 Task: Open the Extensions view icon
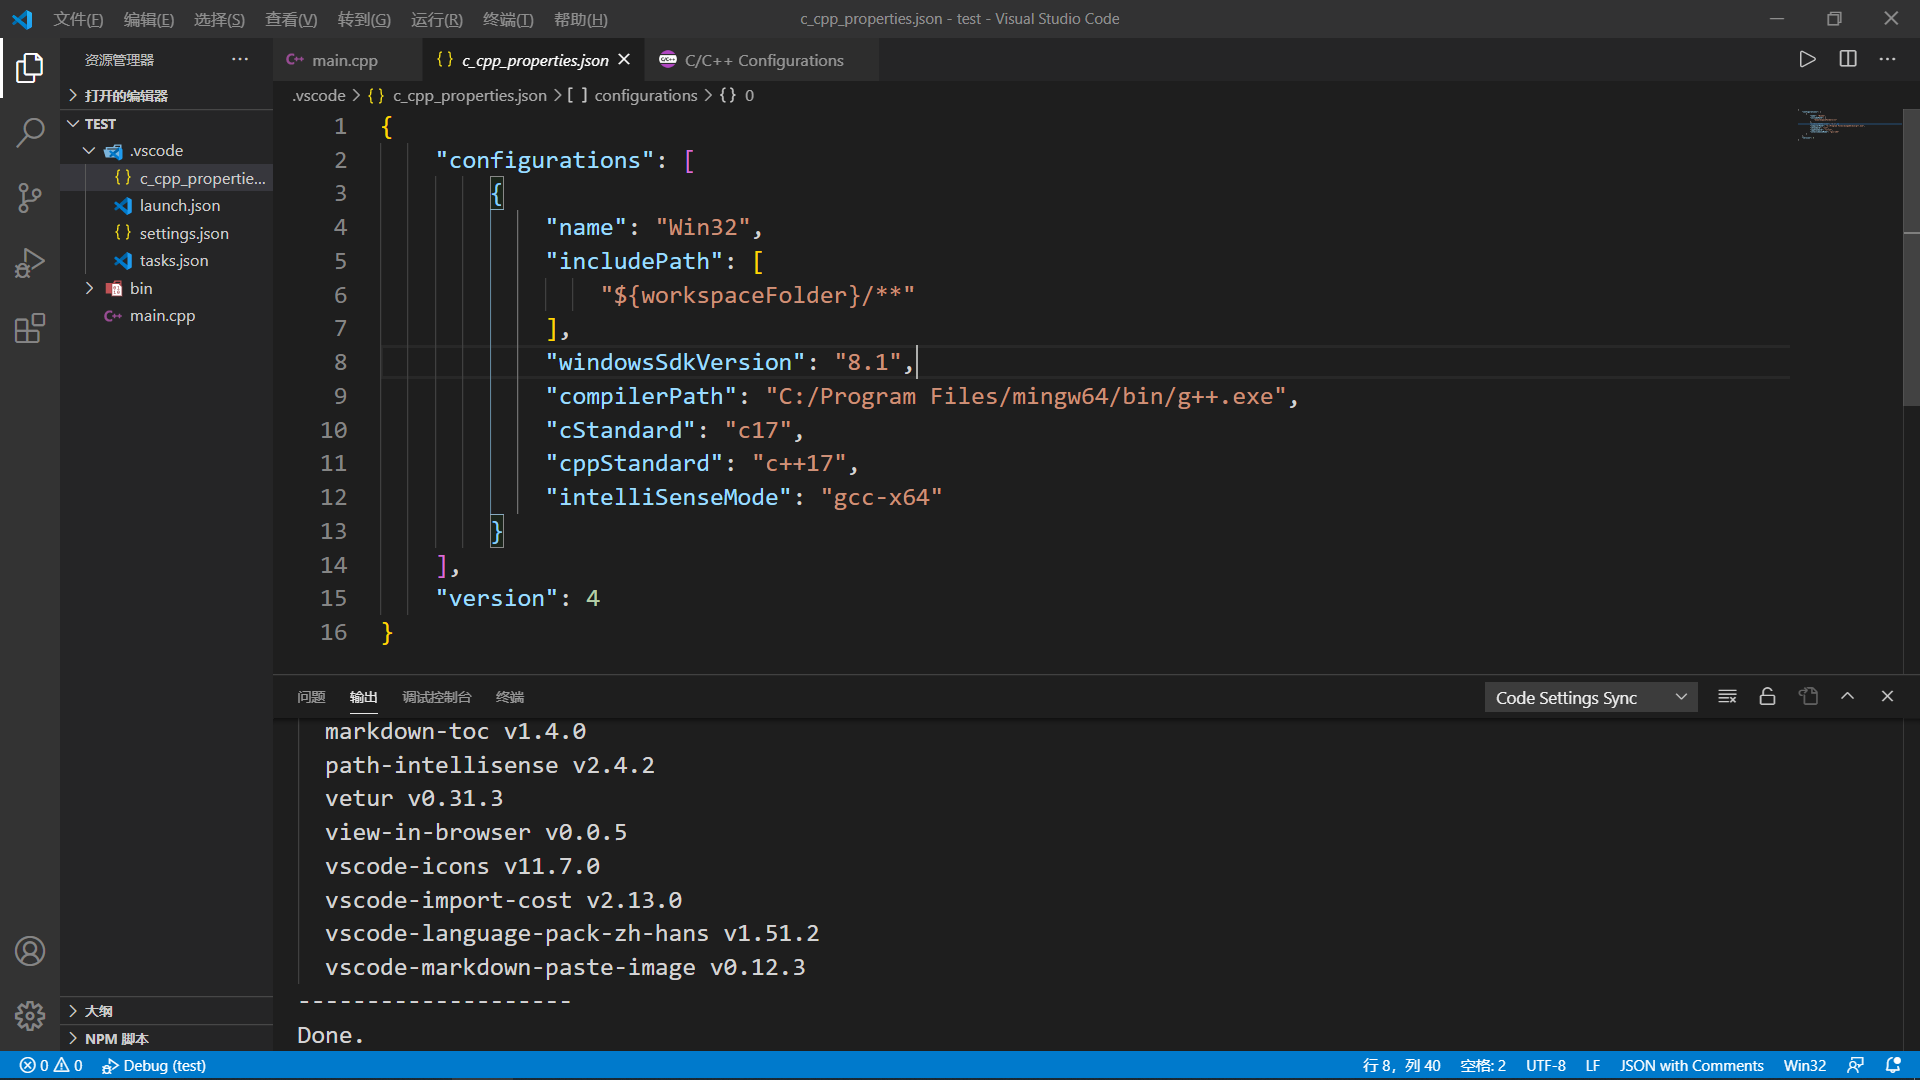[30, 328]
